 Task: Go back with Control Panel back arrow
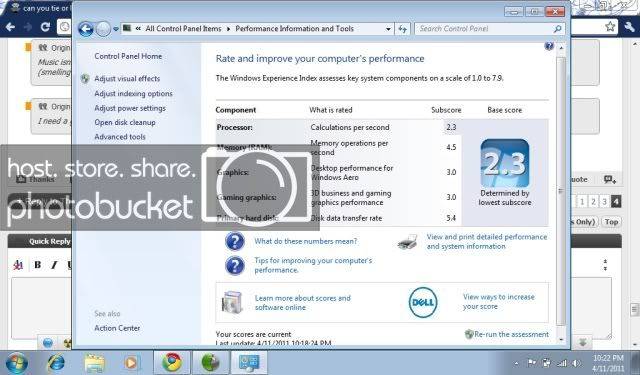[86, 29]
